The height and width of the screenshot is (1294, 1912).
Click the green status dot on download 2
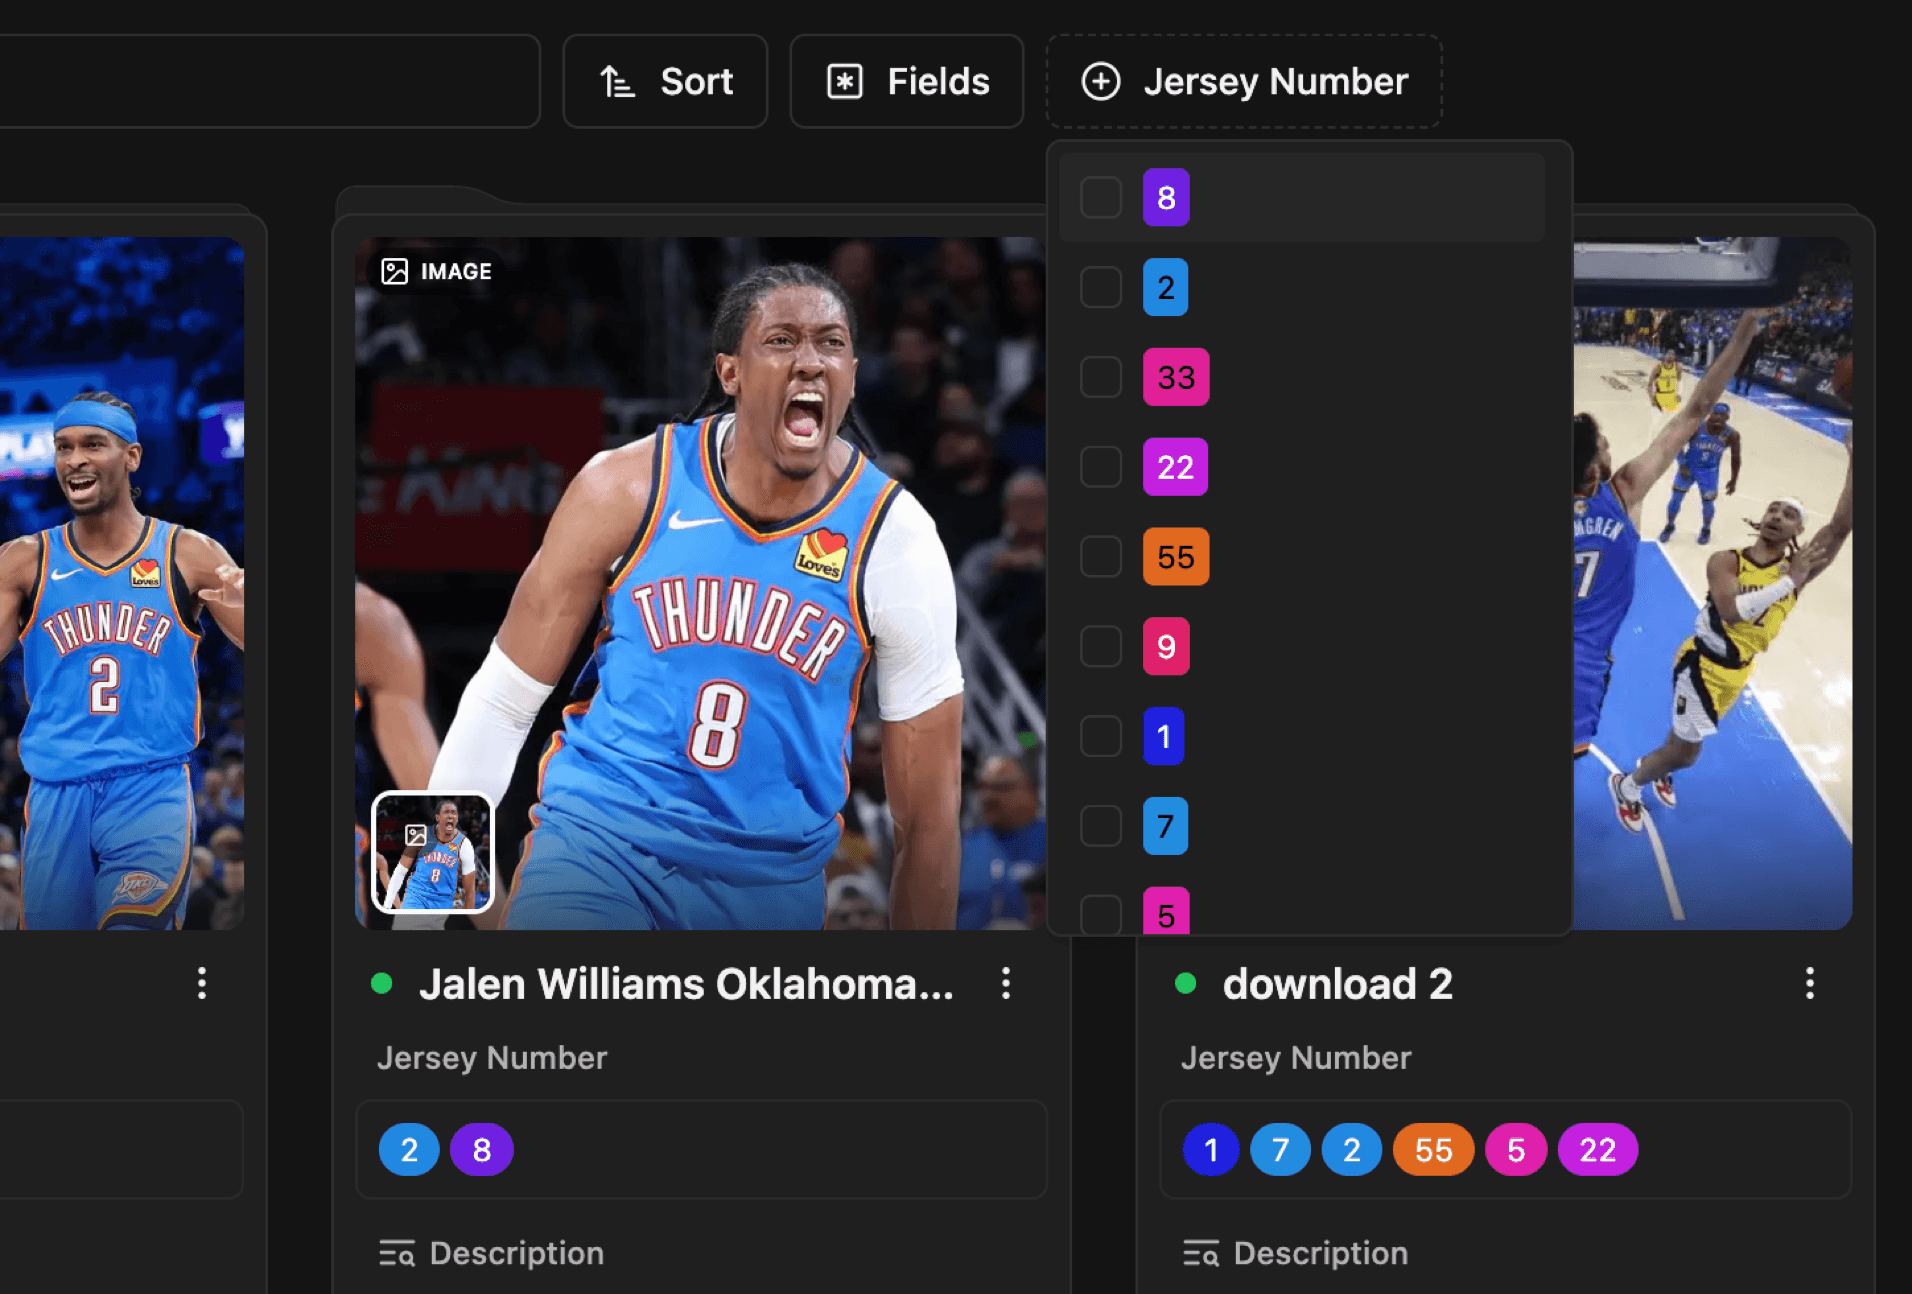(x=1186, y=984)
